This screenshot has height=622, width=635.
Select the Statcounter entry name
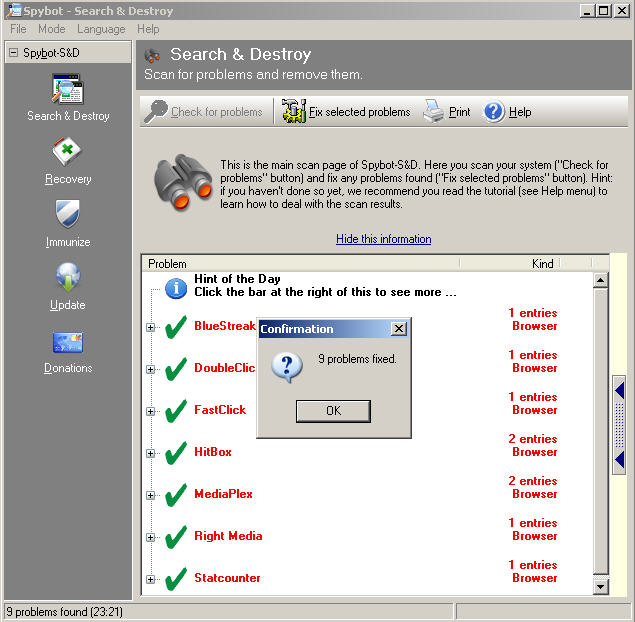coord(227,578)
